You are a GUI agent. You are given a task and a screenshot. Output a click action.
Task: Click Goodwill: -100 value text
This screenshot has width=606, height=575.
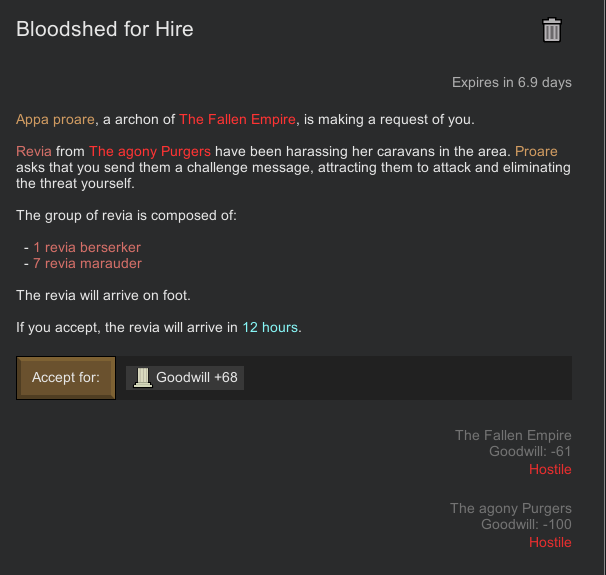point(526,525)
